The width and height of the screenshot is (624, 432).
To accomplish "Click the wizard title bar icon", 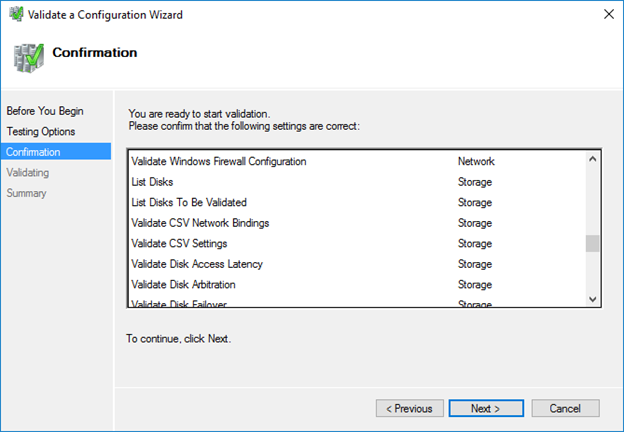I will [x=16, y=14].
